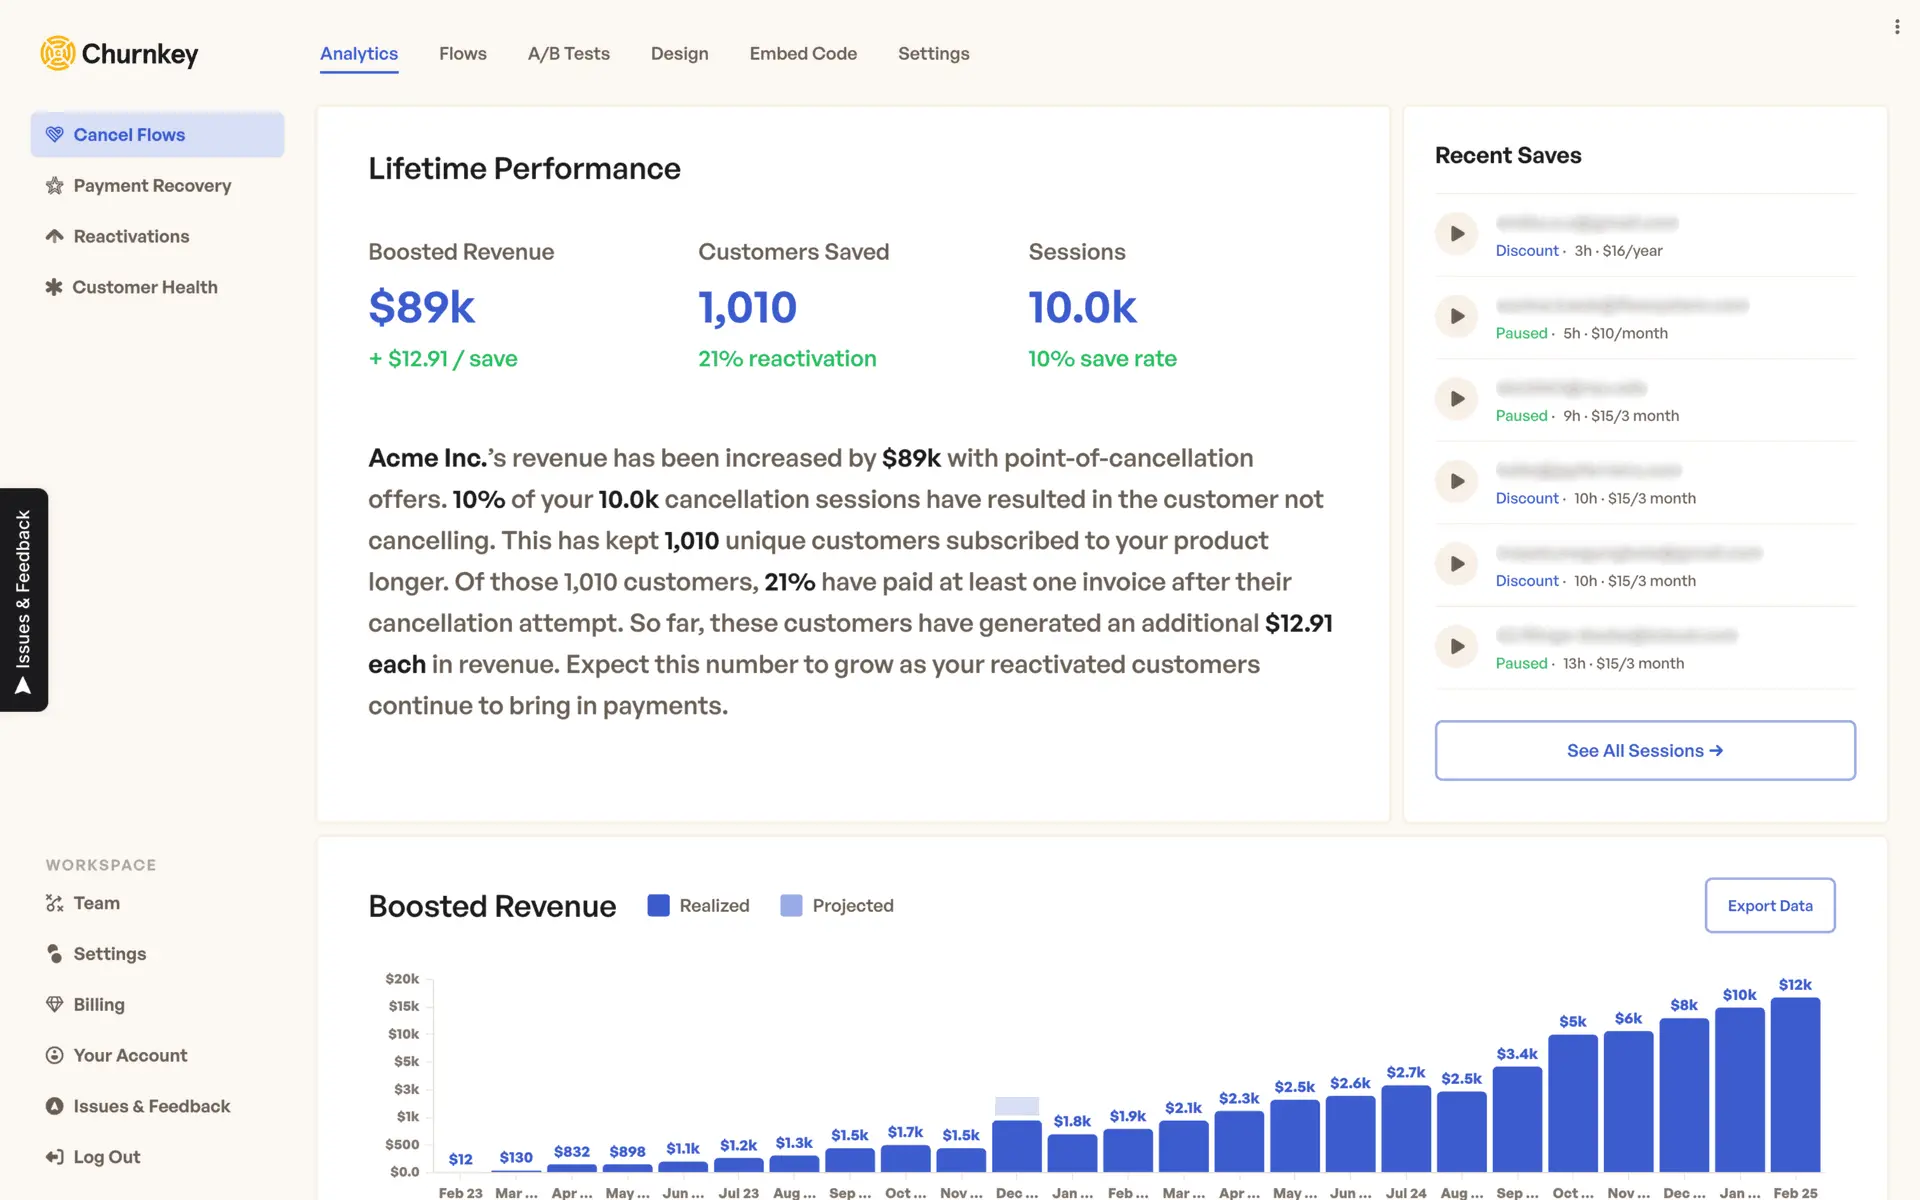Screen dimensions: 1920x1200
Task: Play the first Discount $16/year session
Action: pos(1456,234)
